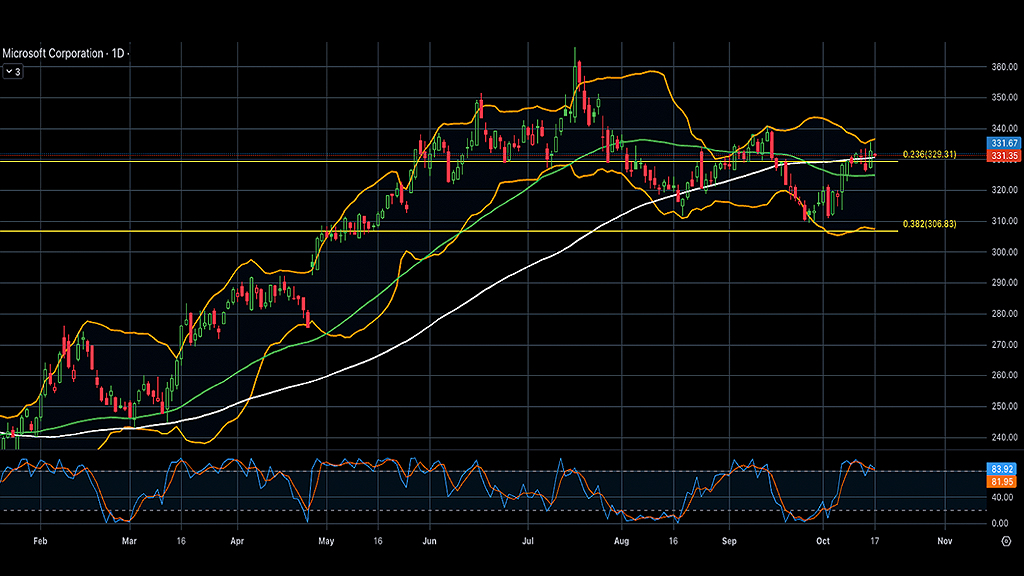Click the Mar date axis label
1024x576 pixels.
pyautogui.click(x=129, y=541)
